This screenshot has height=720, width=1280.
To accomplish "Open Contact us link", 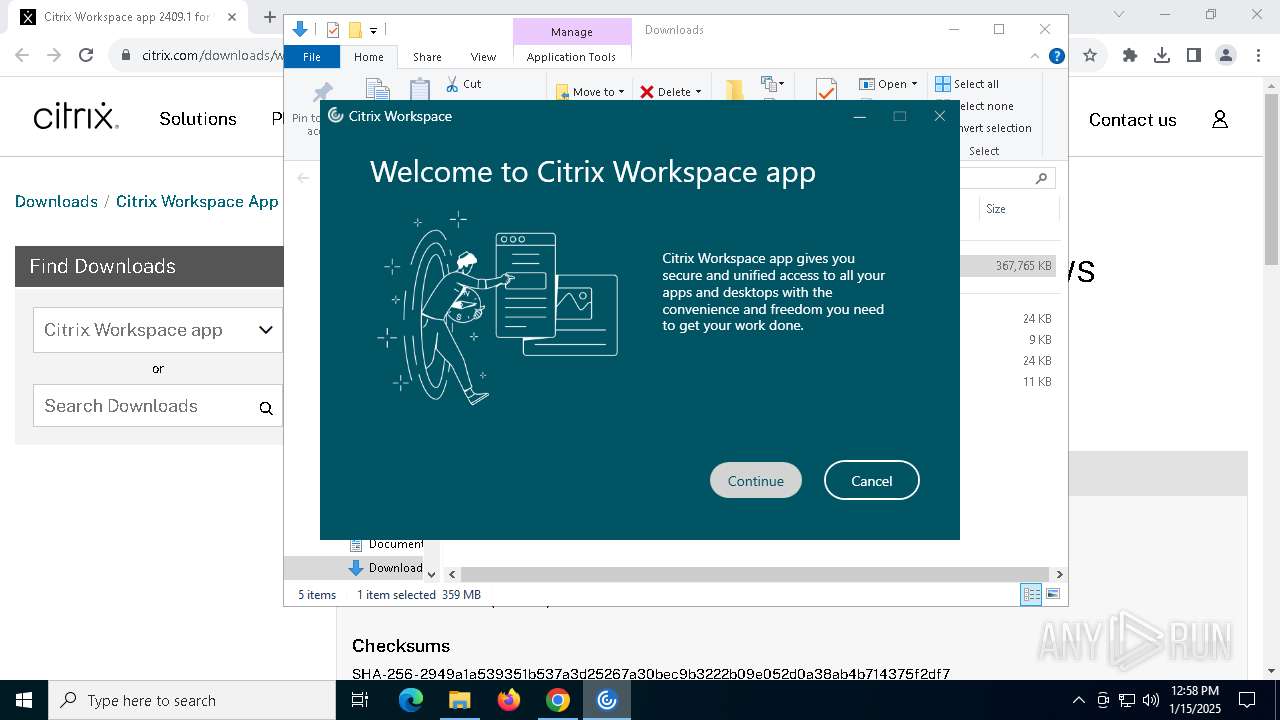I will point(1132,120).
